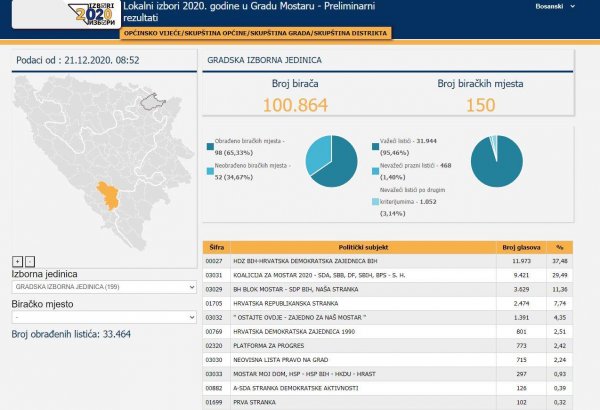
Task: Click the outlined Brčko district on map
Action: pos(153,100)
